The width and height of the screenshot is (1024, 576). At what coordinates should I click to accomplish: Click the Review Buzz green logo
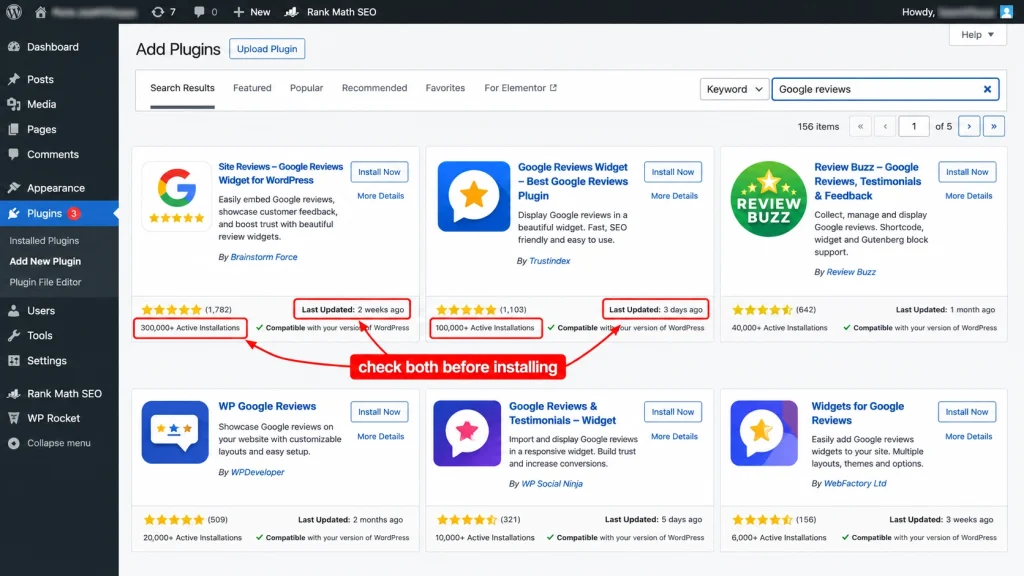[x=768, y=199]
